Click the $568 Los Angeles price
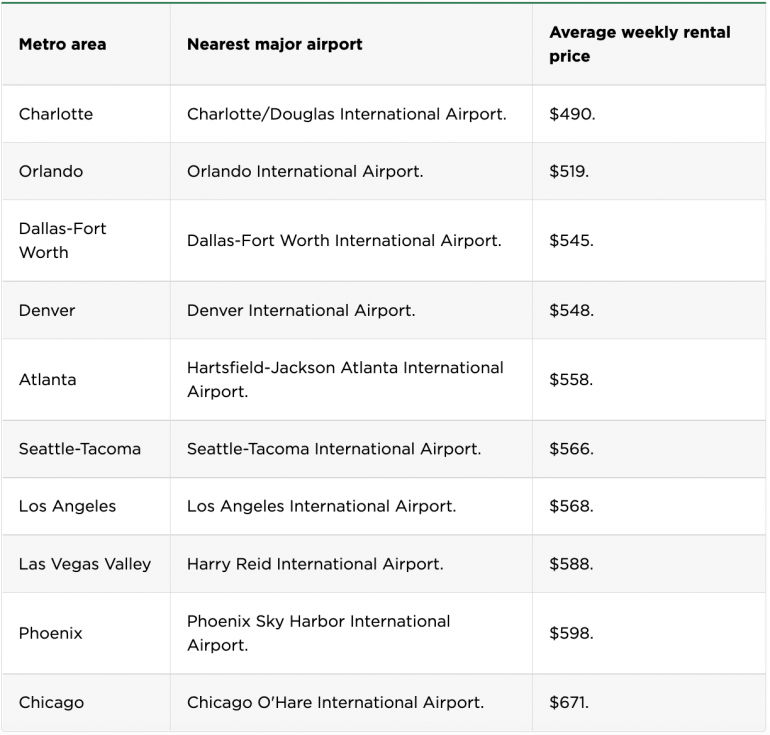770x735 pixels. [572, 506]
